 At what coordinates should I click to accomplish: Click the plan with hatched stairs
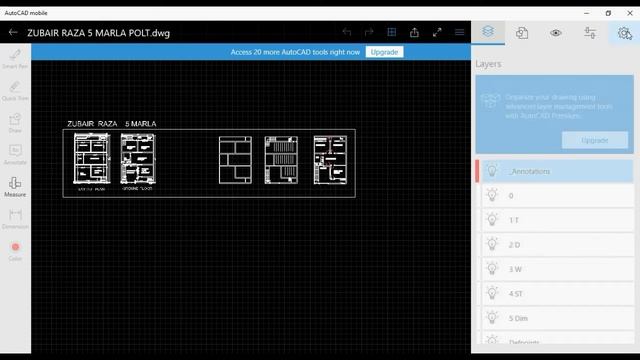click(281, 160)
